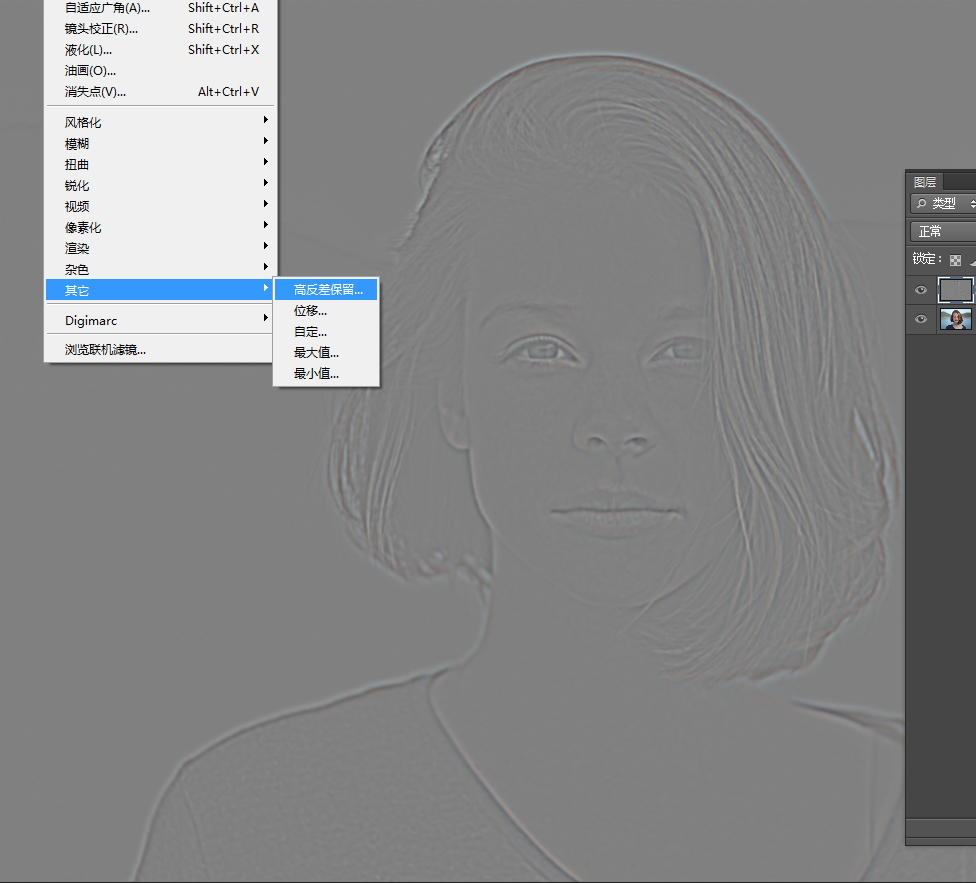This screenshot has height=883, width=976.
Task: Expand the 渲染 submenu
Action: coord(160,248)
